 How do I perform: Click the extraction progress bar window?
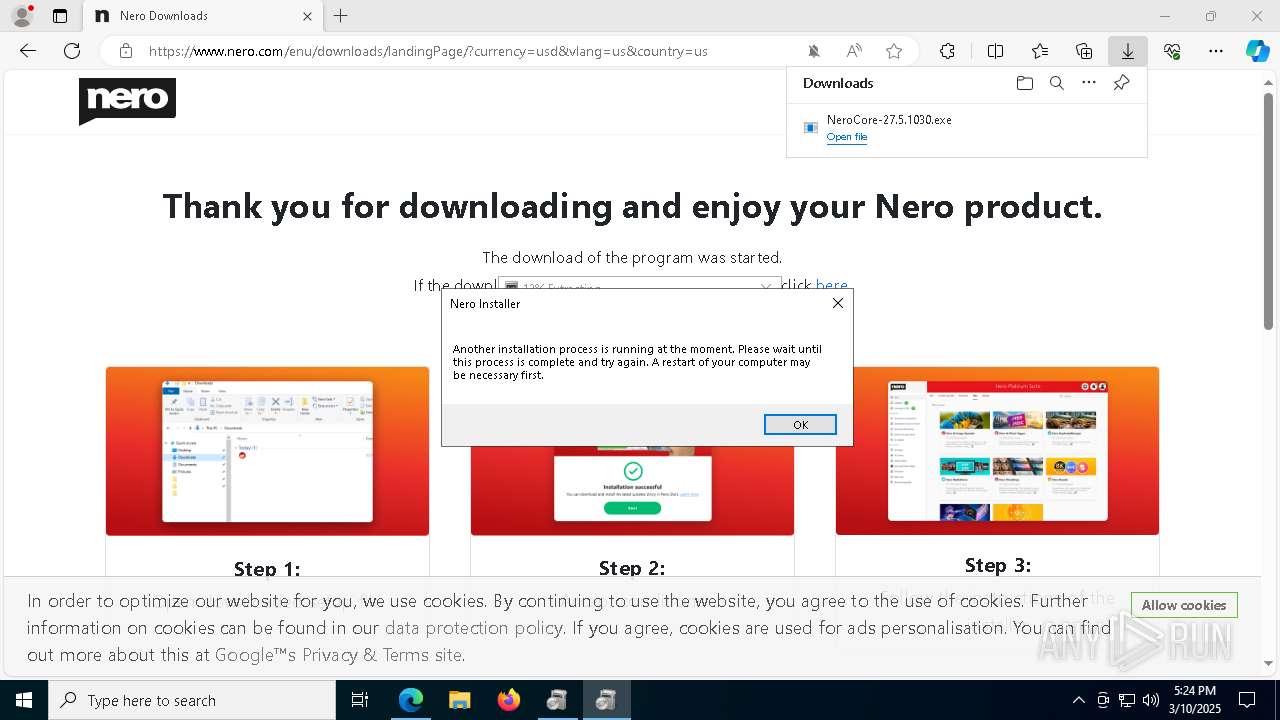coord(640,285)
